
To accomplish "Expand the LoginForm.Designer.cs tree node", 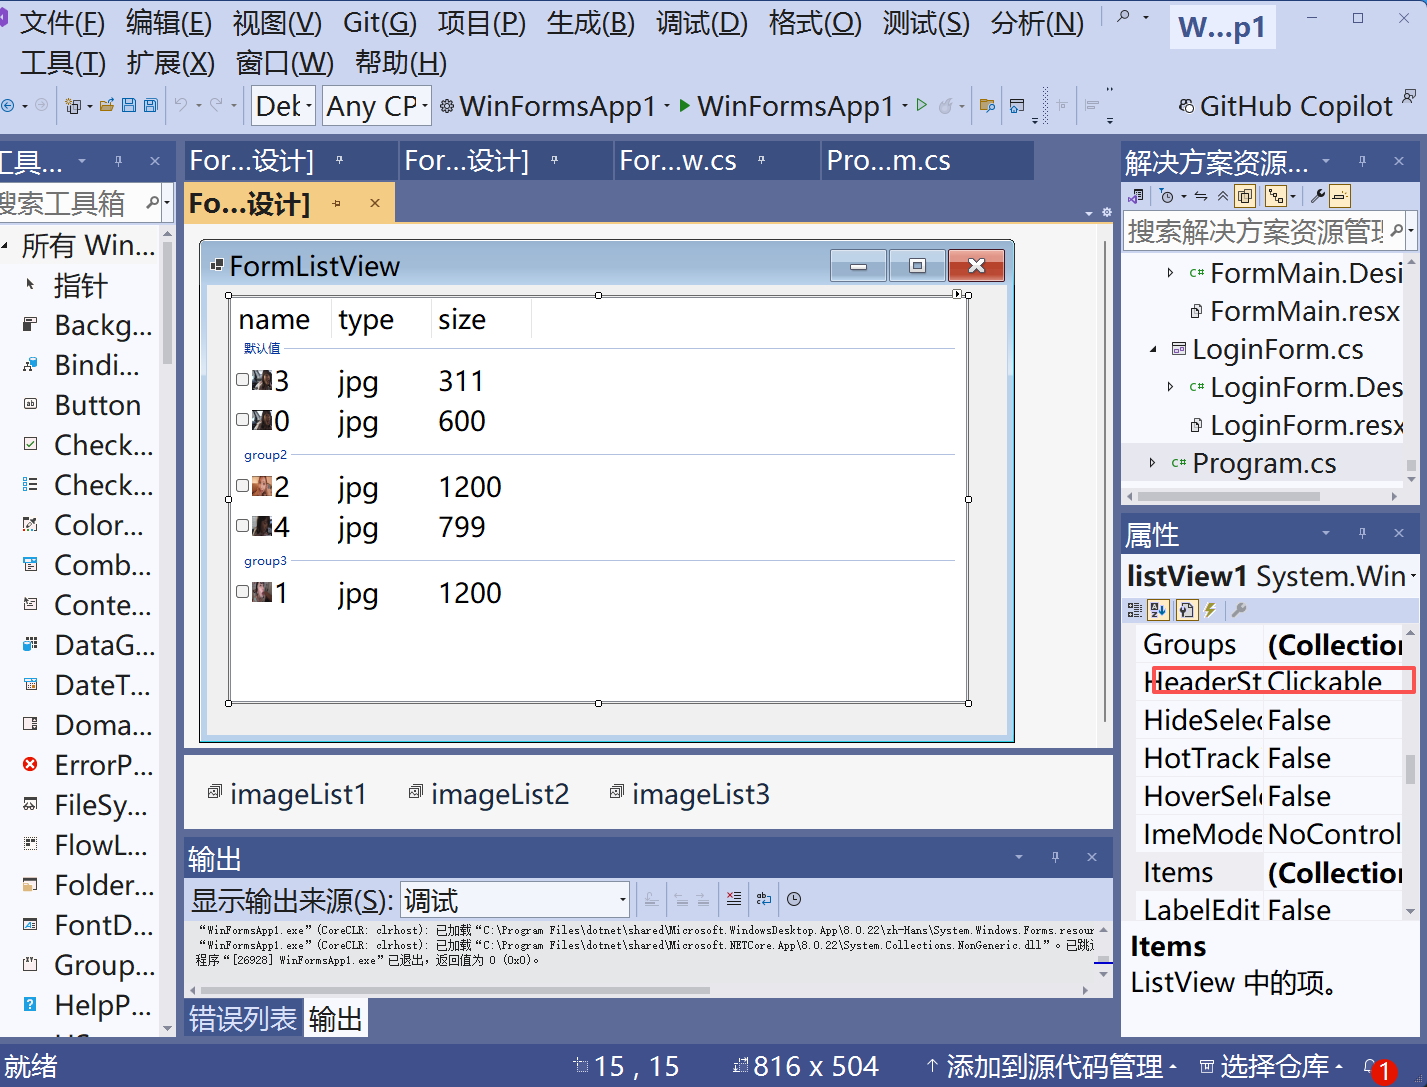I will pos(1170,387).
